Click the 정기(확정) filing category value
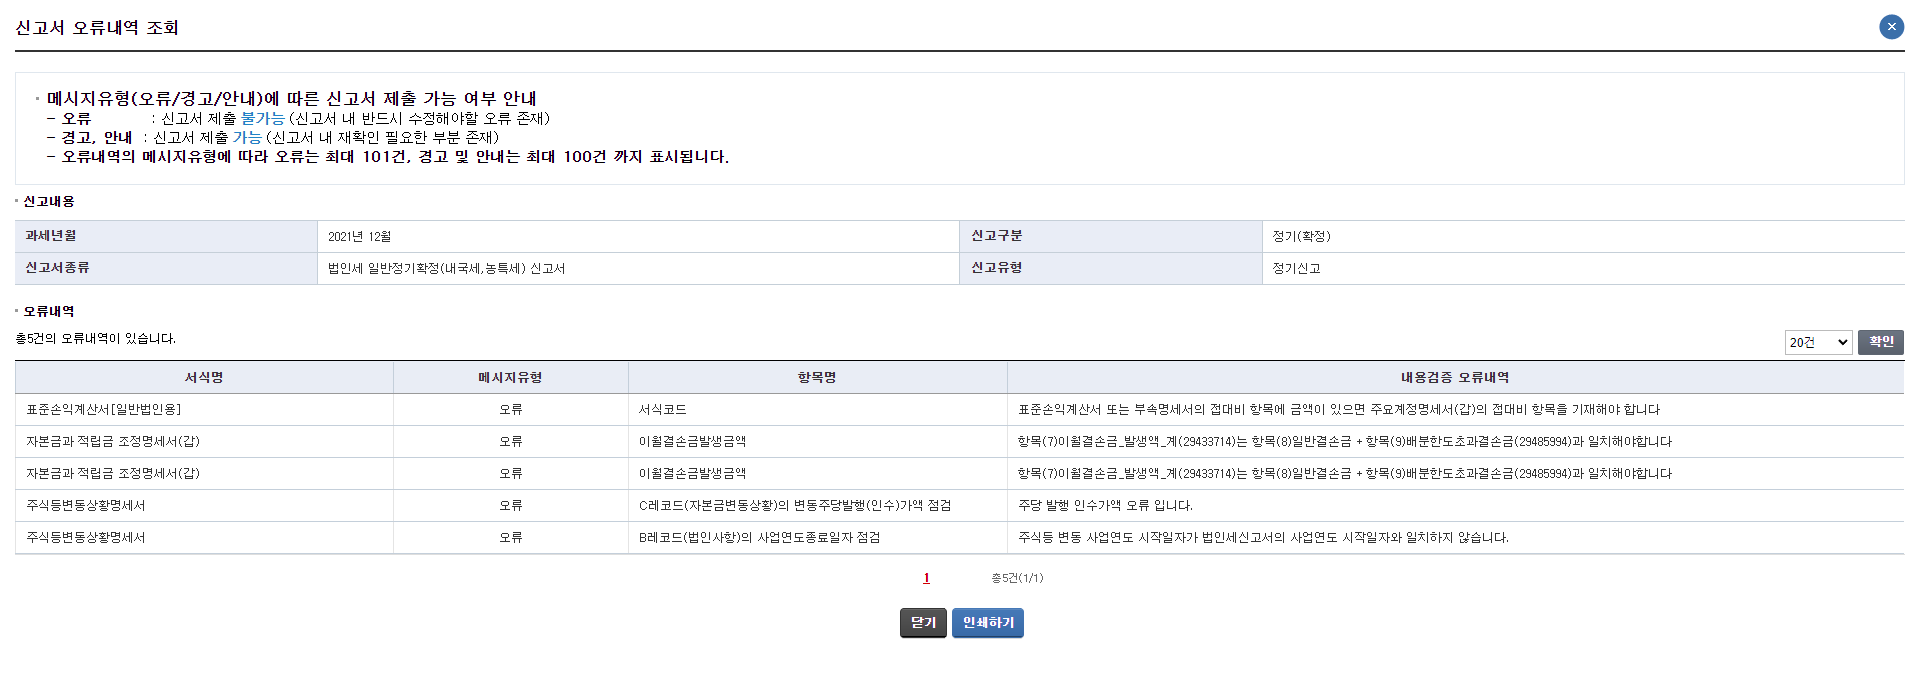Screen dimensions: 1914x683 (1301, 237)
